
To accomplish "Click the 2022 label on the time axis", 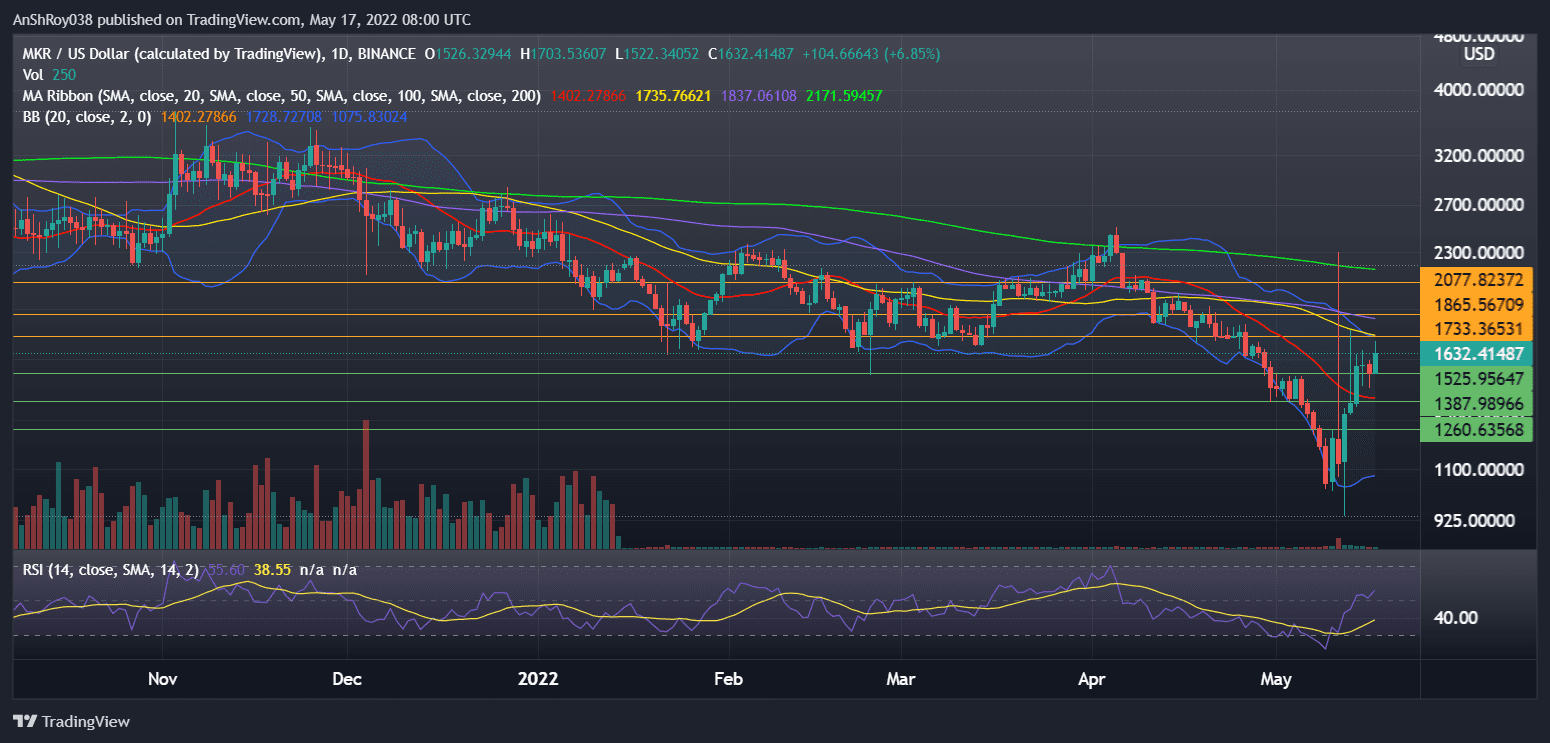I will click(538, 679).
